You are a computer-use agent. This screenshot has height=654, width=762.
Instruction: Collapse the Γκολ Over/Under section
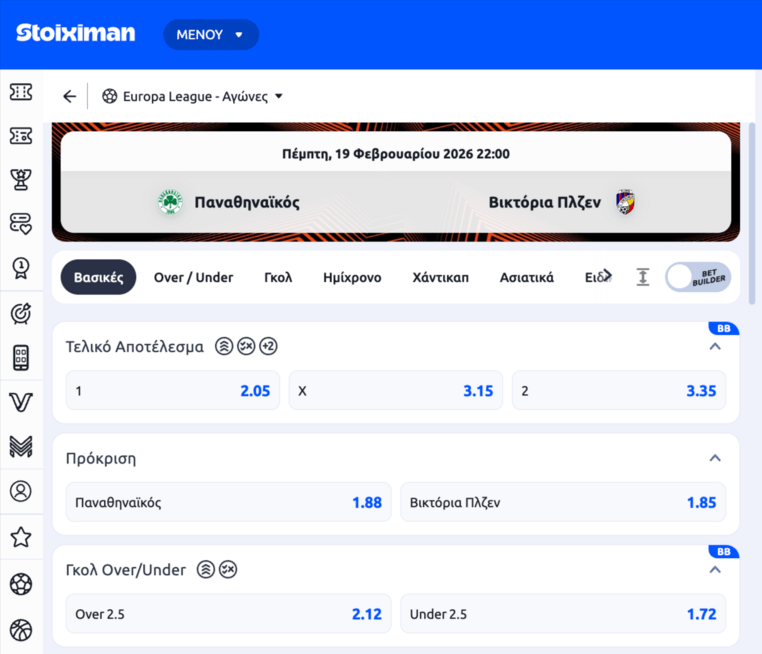coord(714,570)
